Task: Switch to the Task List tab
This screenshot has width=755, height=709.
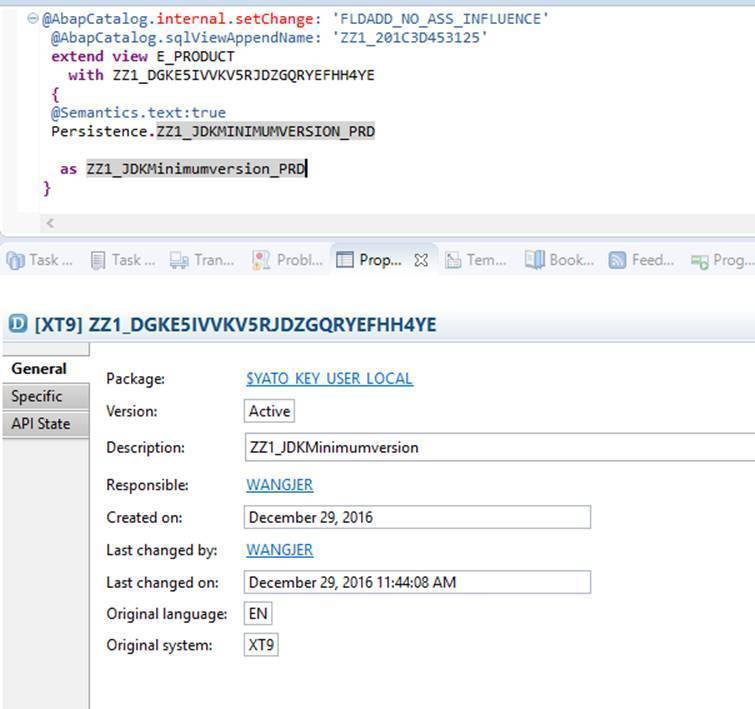Action: coord(123,260)
